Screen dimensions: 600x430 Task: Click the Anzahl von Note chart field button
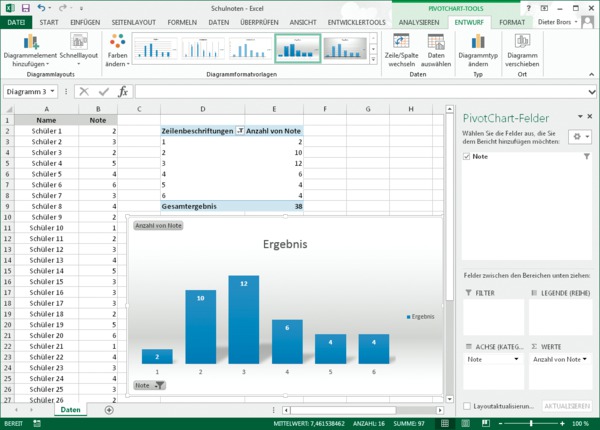pos(158,226)
